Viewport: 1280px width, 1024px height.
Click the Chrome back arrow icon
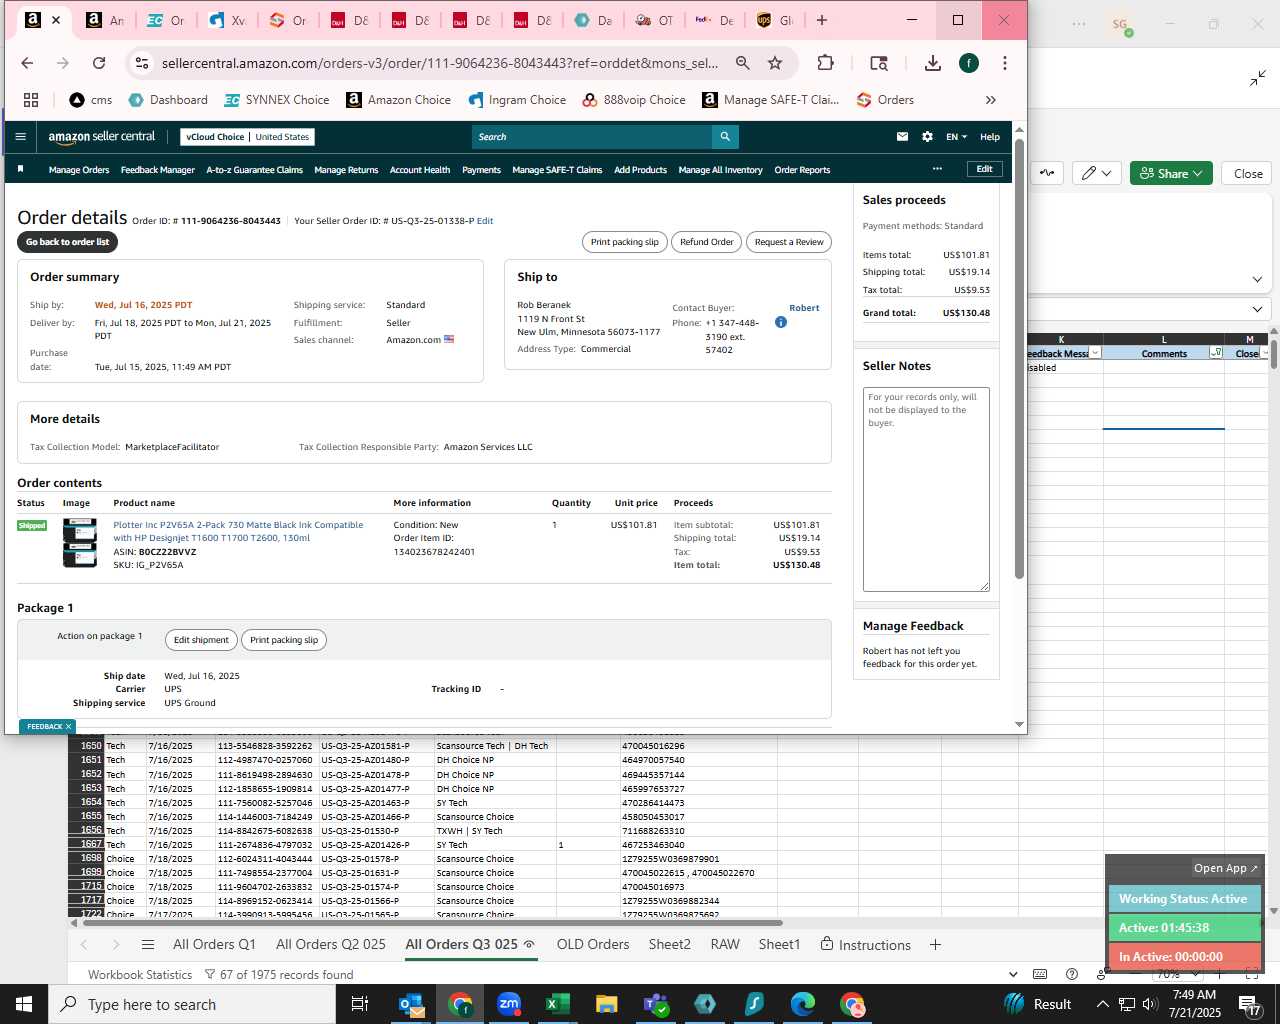(x=27, y=63)
